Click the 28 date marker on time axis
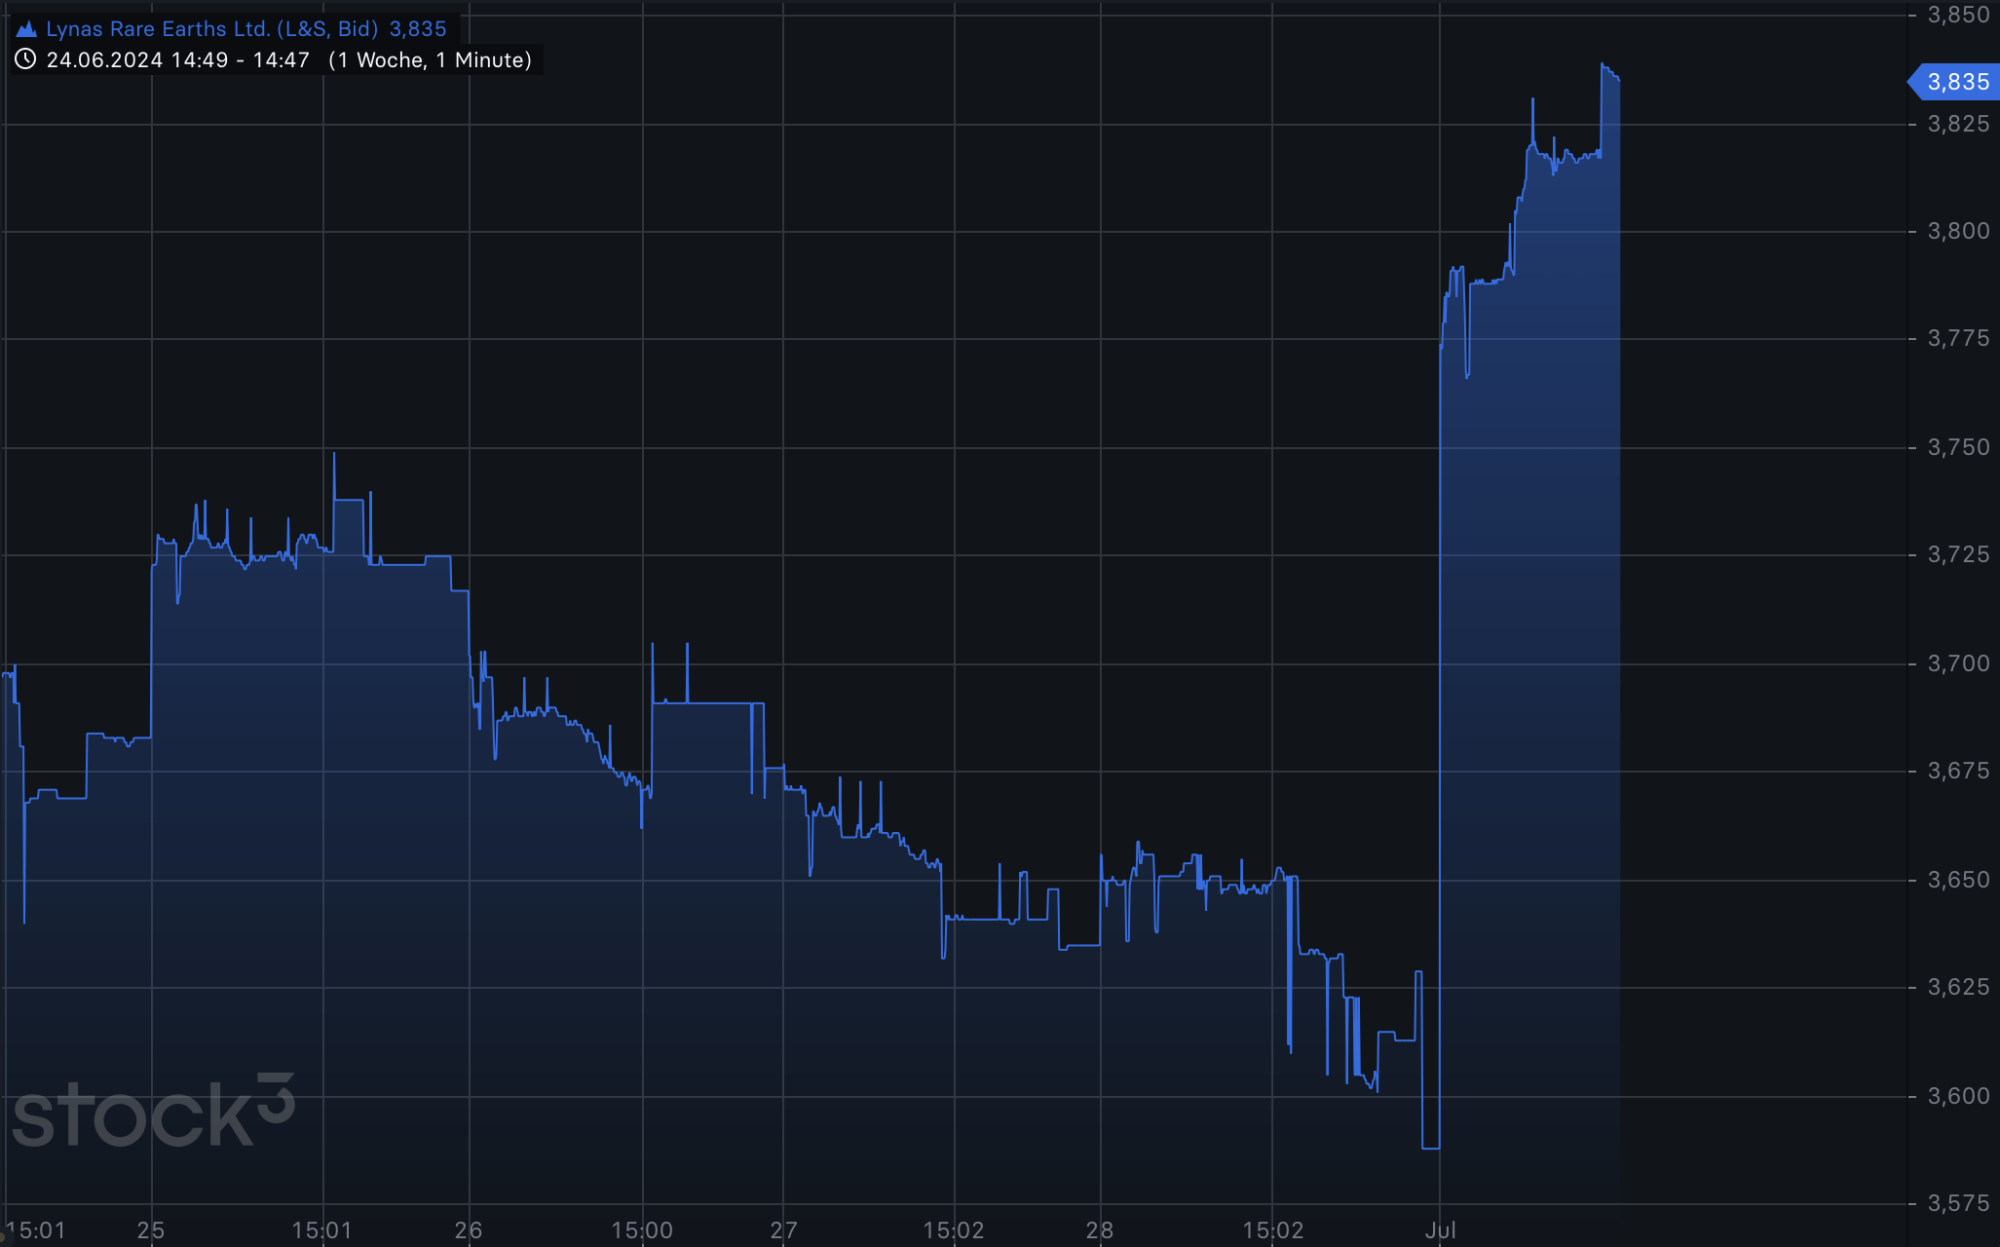 click(1099, 1230)
